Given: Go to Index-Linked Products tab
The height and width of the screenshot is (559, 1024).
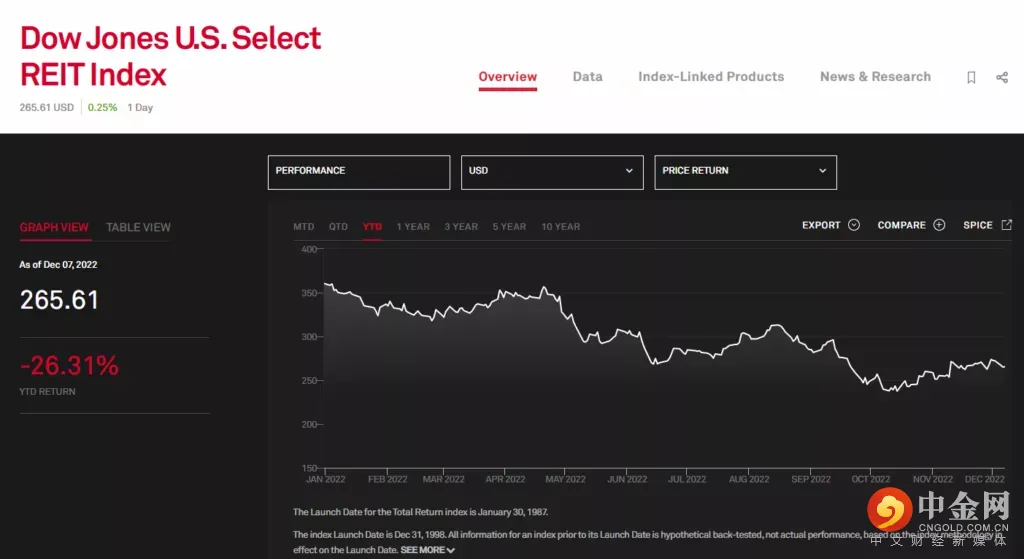Looking at the screenshot, I should (711, 77).
